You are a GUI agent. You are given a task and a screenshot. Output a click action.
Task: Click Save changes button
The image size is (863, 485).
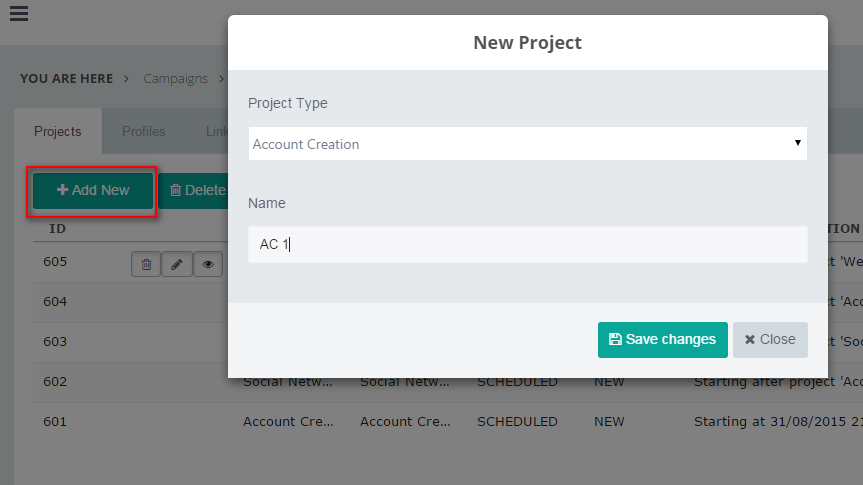click(x=663, y=340)
